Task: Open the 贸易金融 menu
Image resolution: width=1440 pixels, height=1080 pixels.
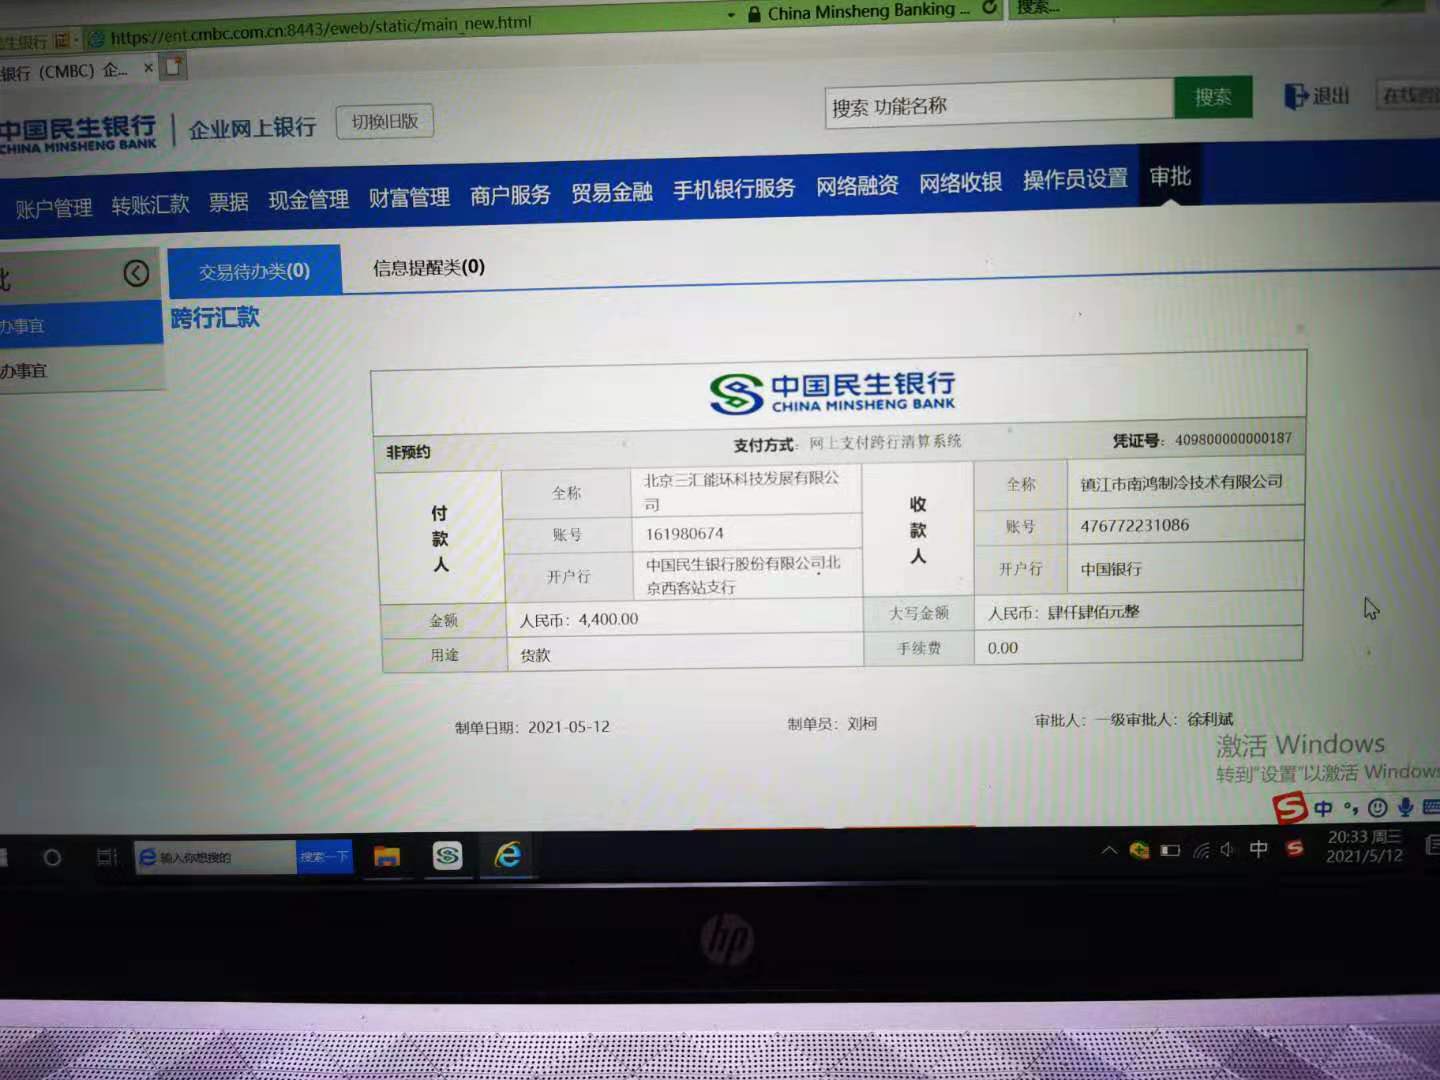Action: (612, 192)
